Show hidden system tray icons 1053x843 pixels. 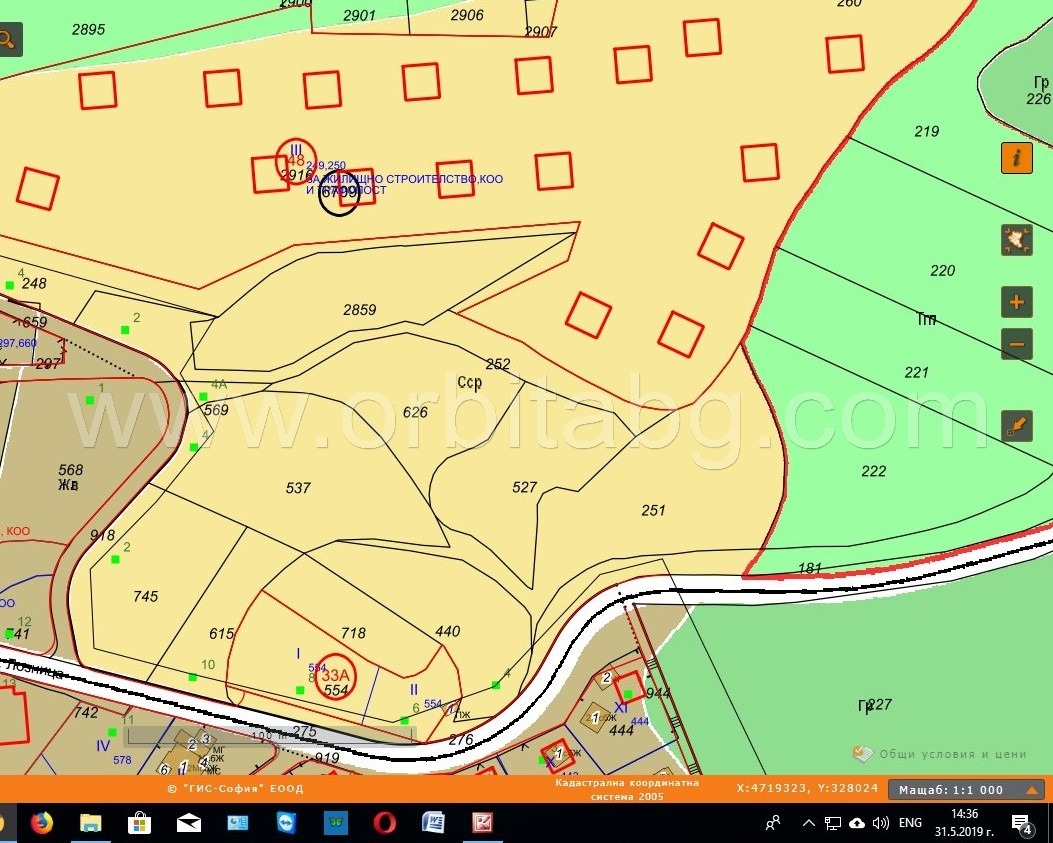point(808,823)
